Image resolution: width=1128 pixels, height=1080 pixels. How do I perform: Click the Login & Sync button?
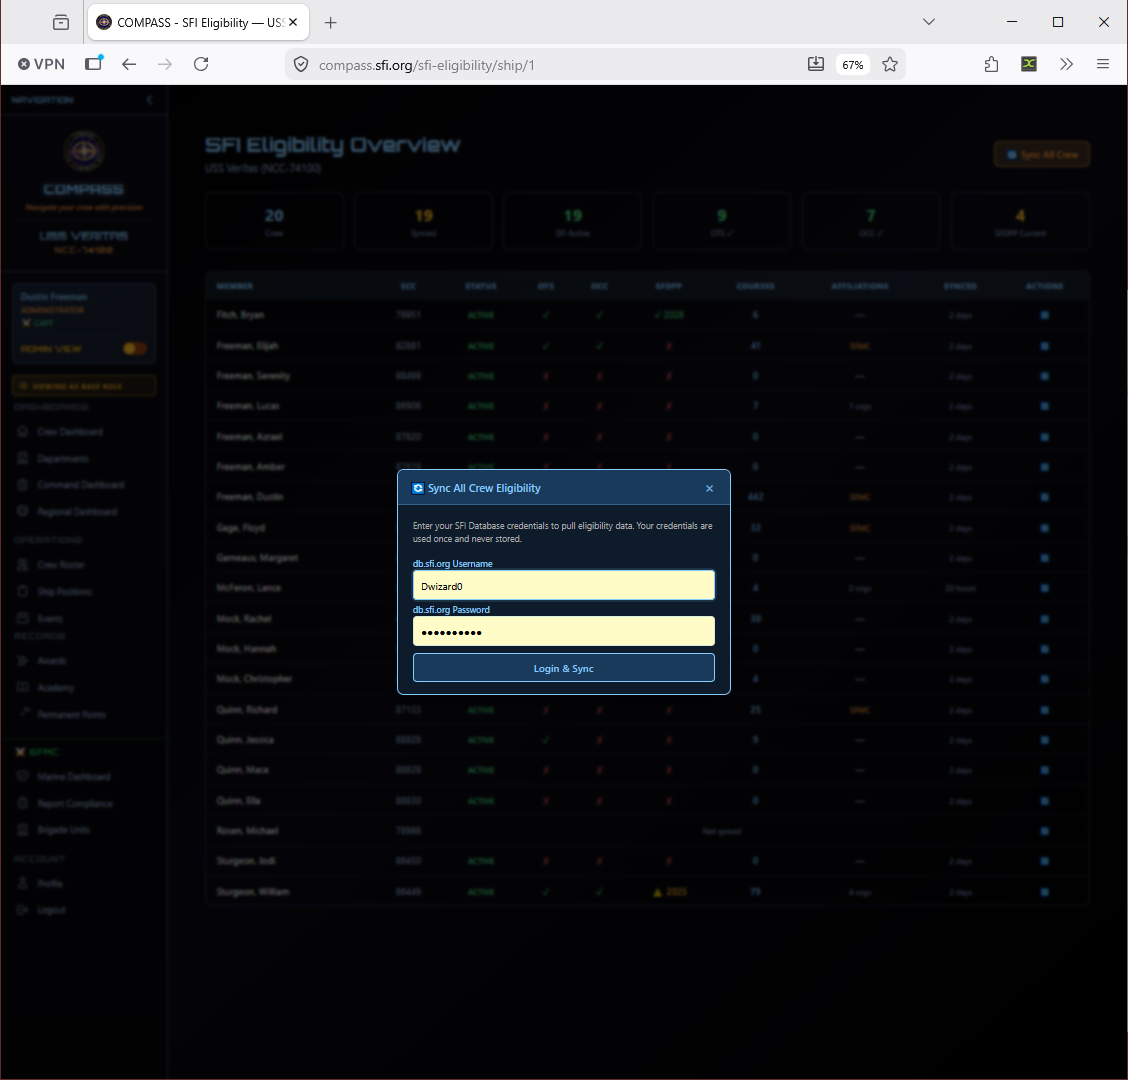563,668
